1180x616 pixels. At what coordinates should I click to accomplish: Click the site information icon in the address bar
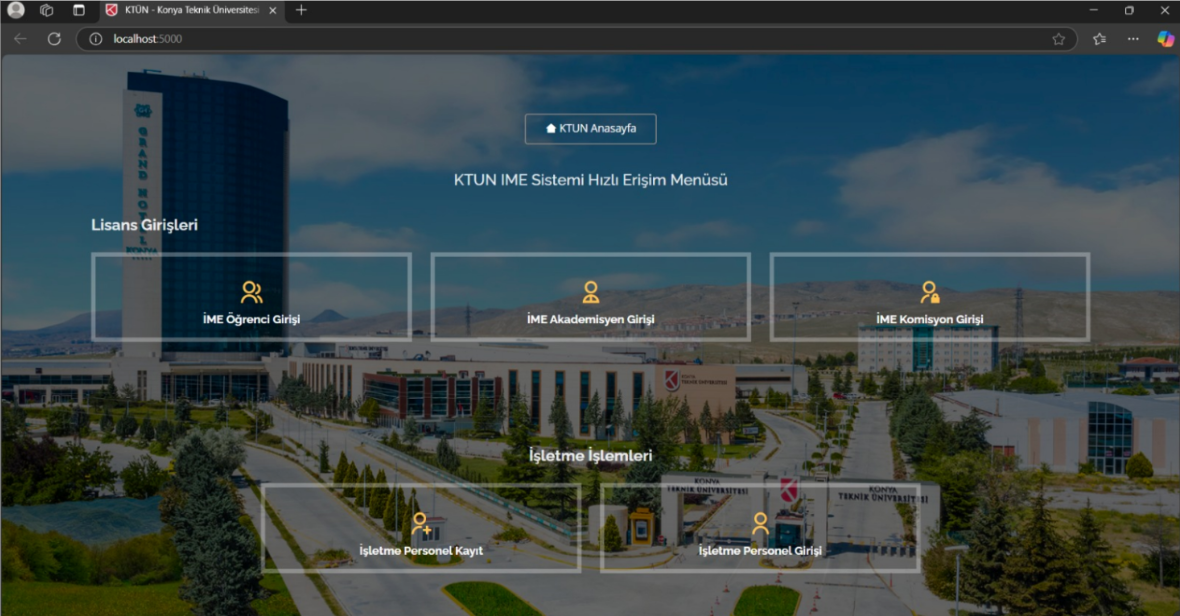tap(96, 39)
